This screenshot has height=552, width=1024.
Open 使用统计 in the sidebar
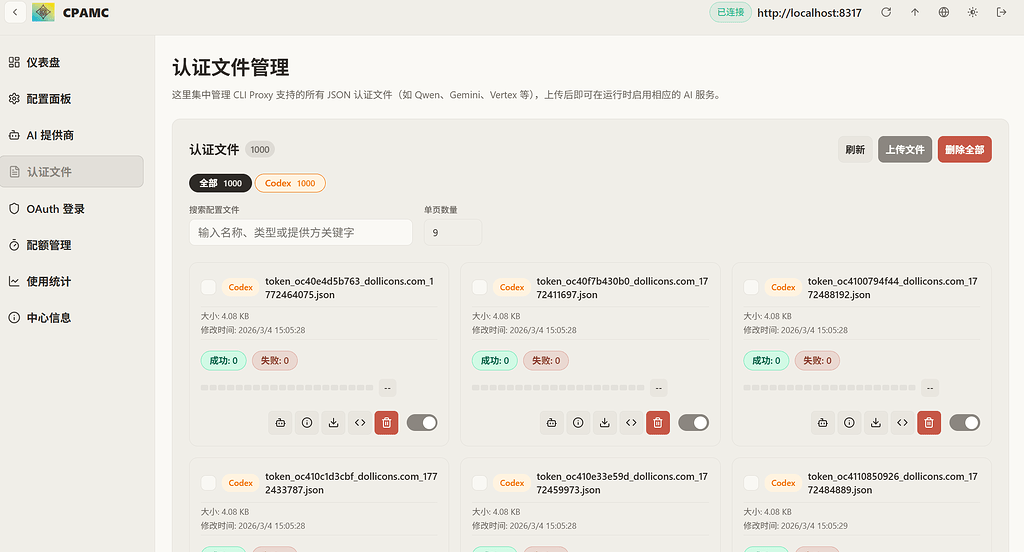click(72, 282)
